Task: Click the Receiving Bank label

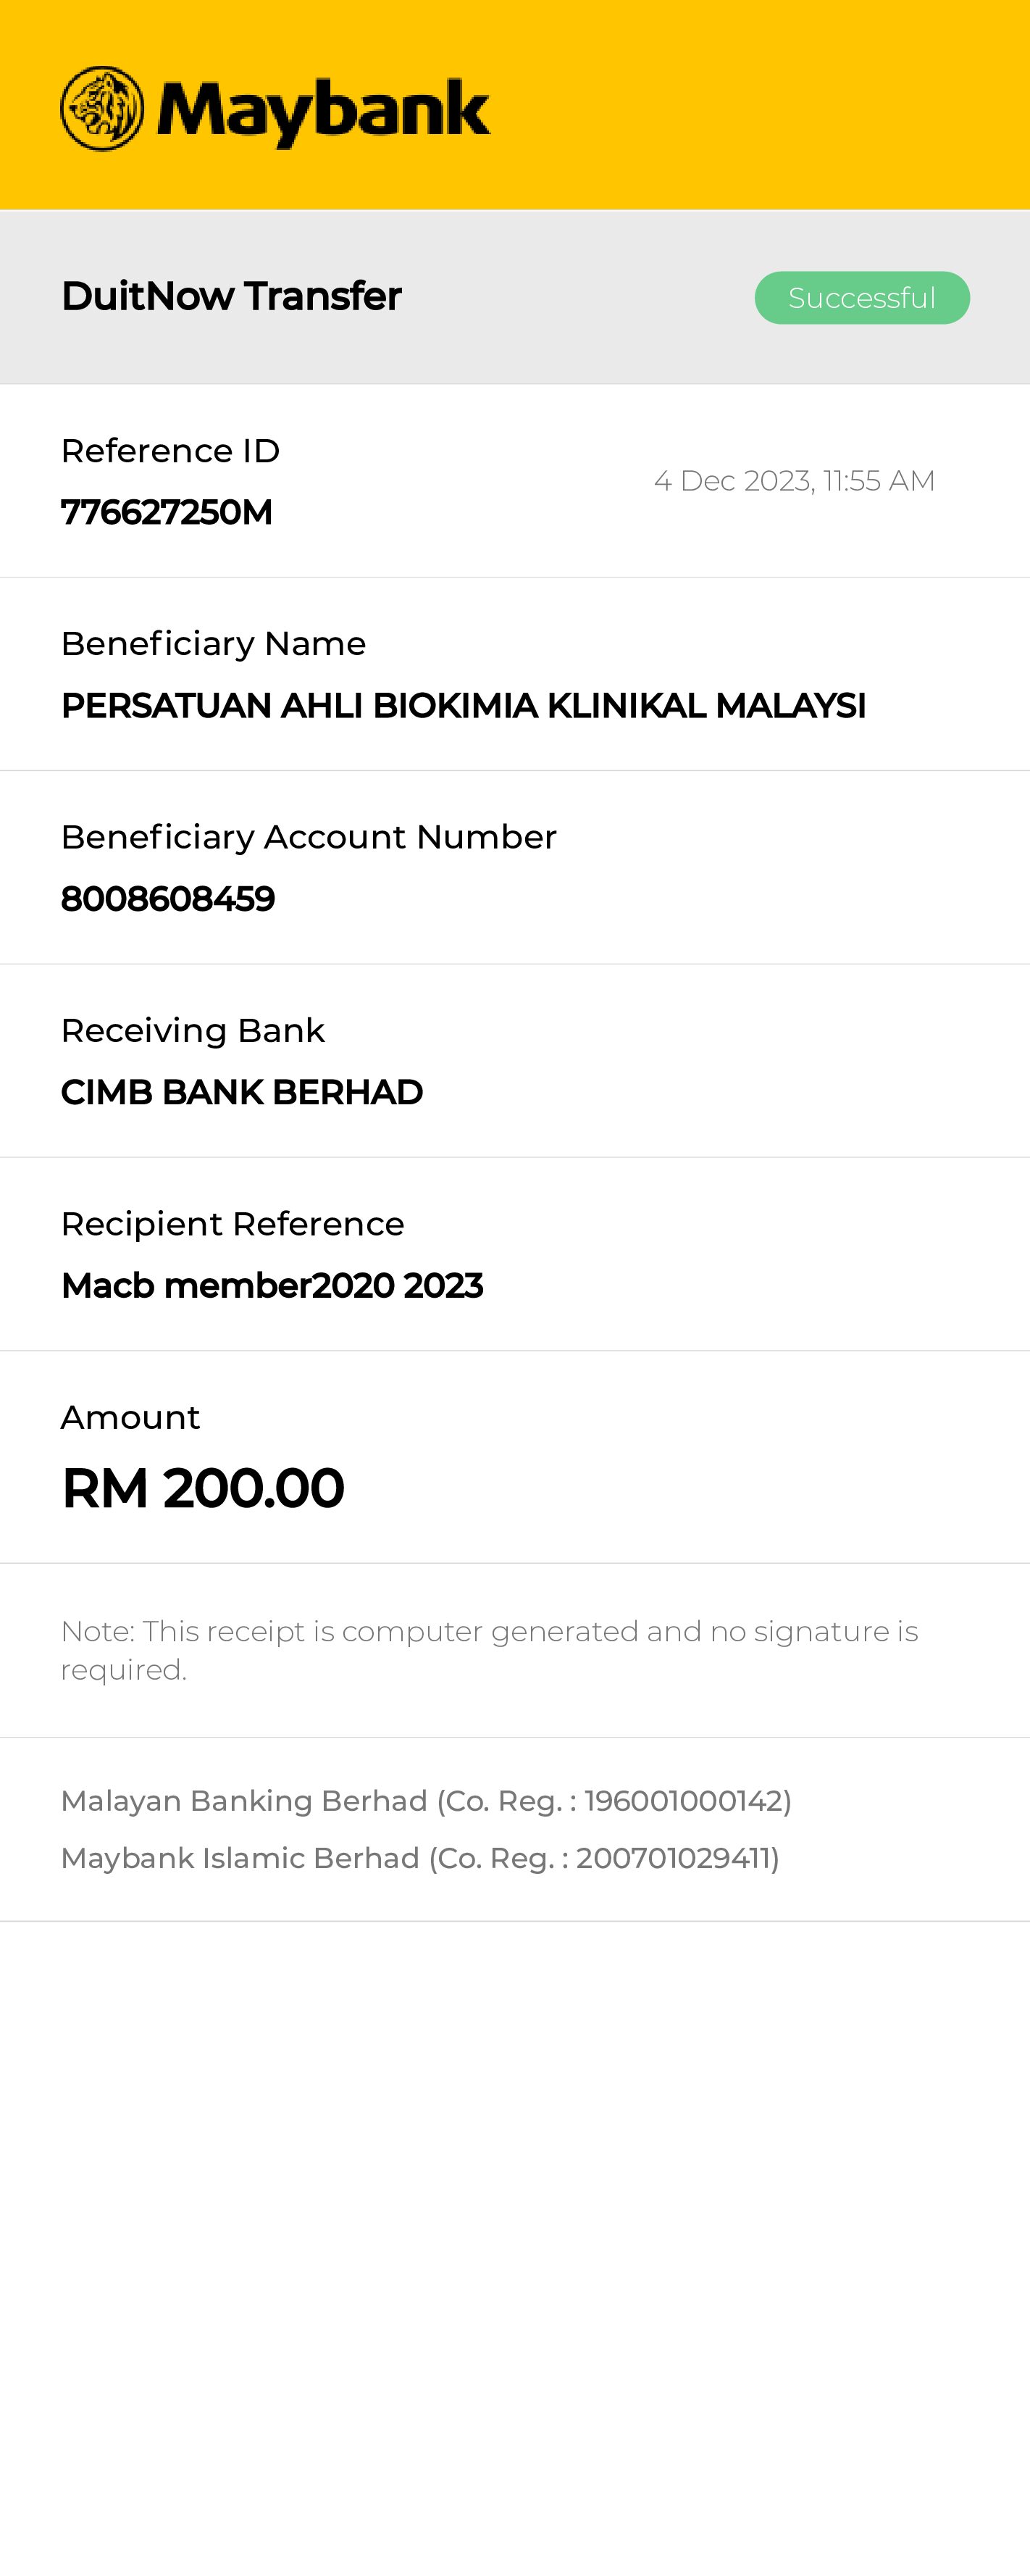Action: point(193,1031)
